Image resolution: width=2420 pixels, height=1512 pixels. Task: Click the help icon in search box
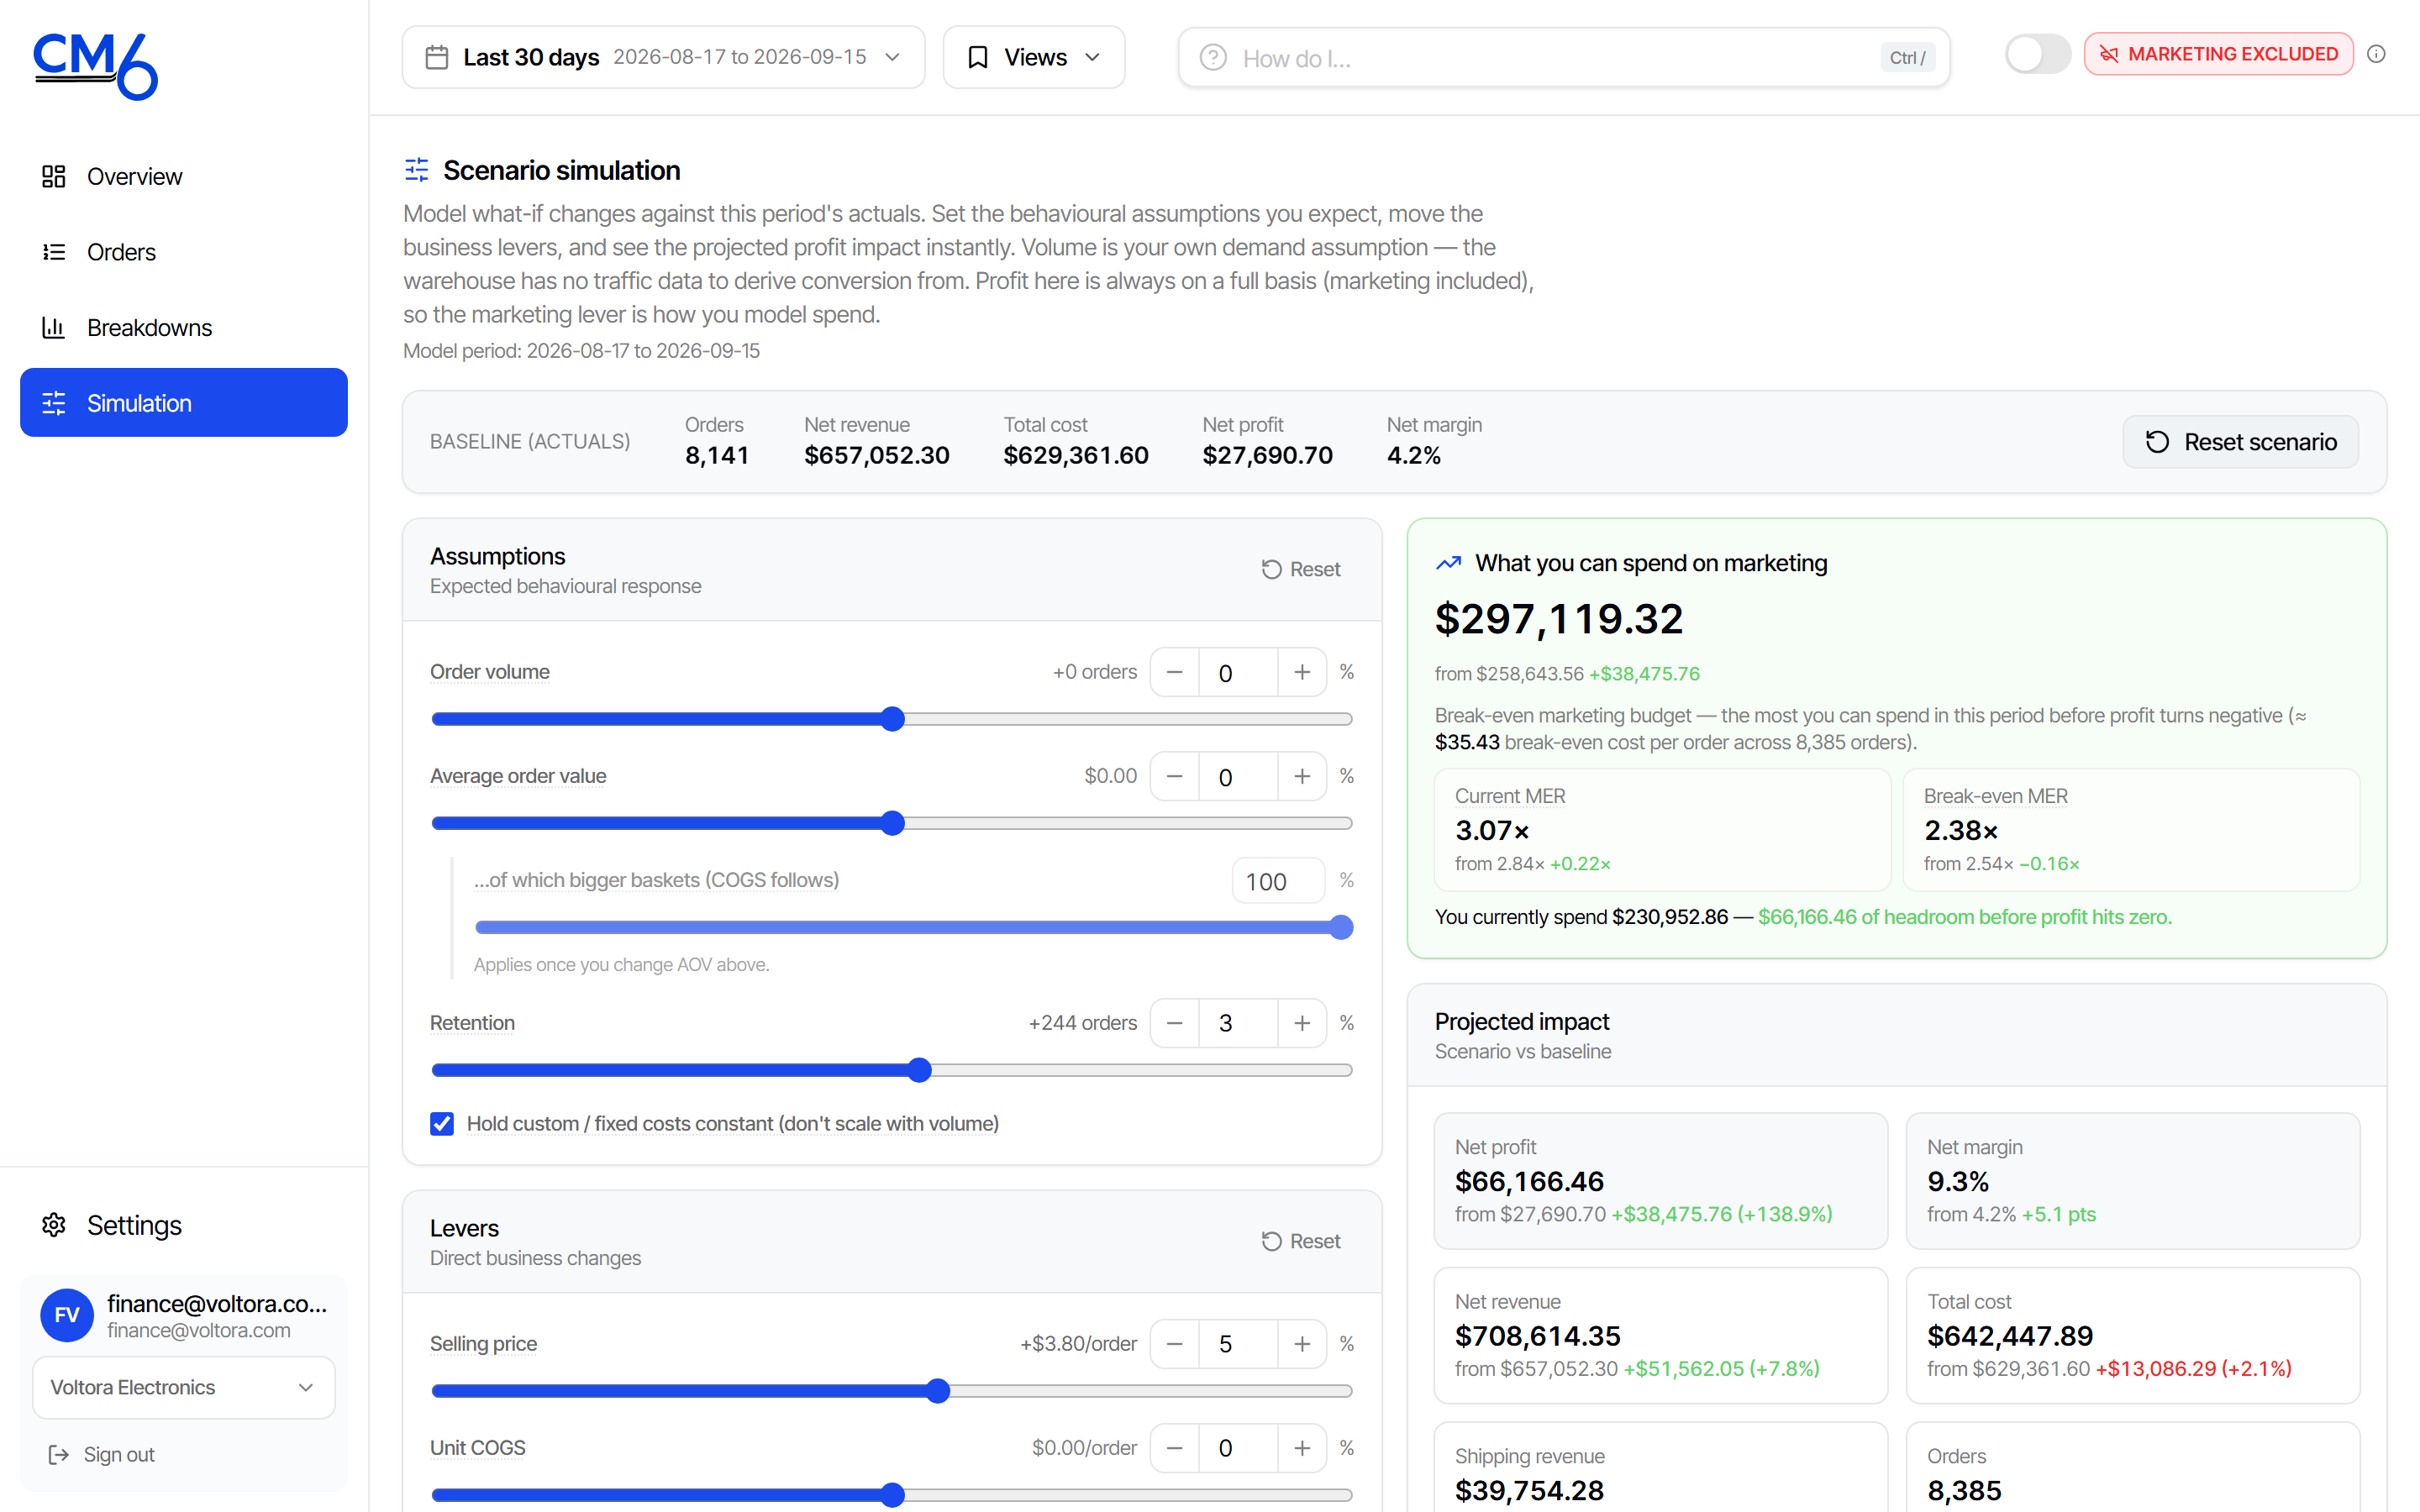tap(1213, 58)
